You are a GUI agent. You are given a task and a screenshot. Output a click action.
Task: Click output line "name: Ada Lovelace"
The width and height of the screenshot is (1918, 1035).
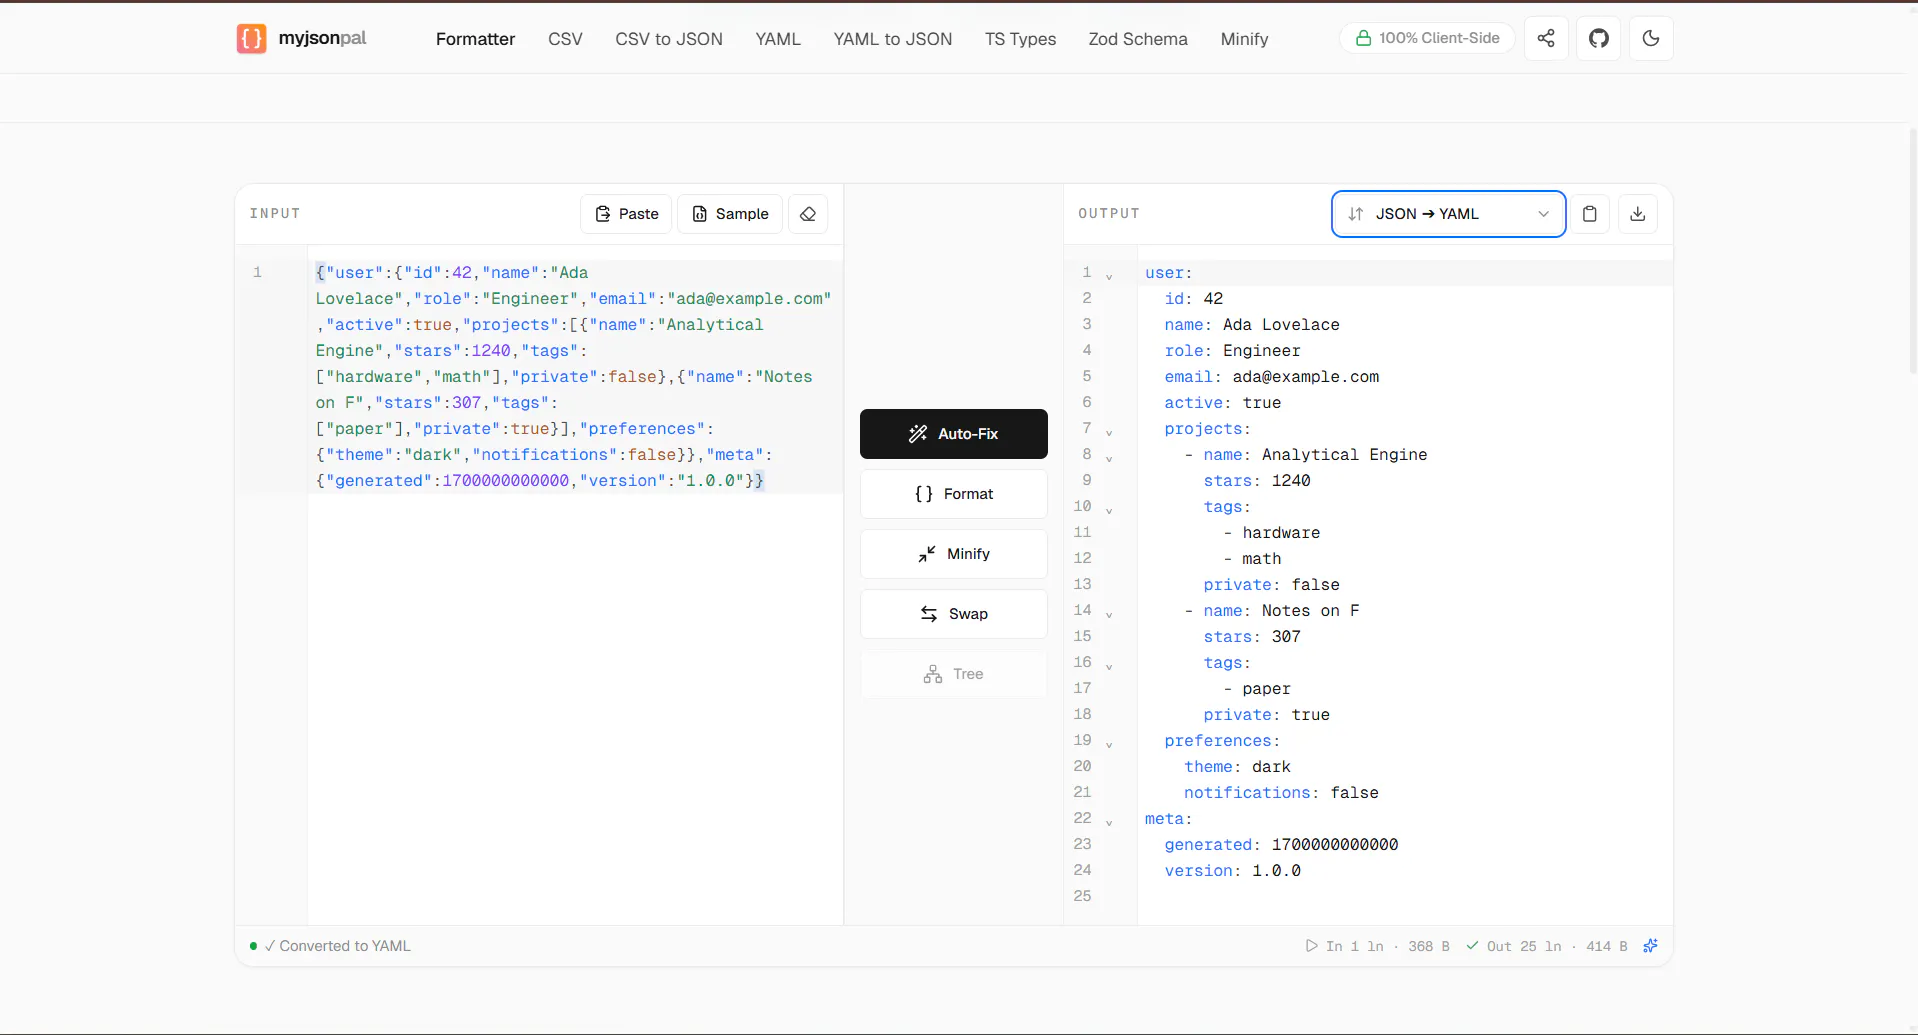pos(1251,325)
